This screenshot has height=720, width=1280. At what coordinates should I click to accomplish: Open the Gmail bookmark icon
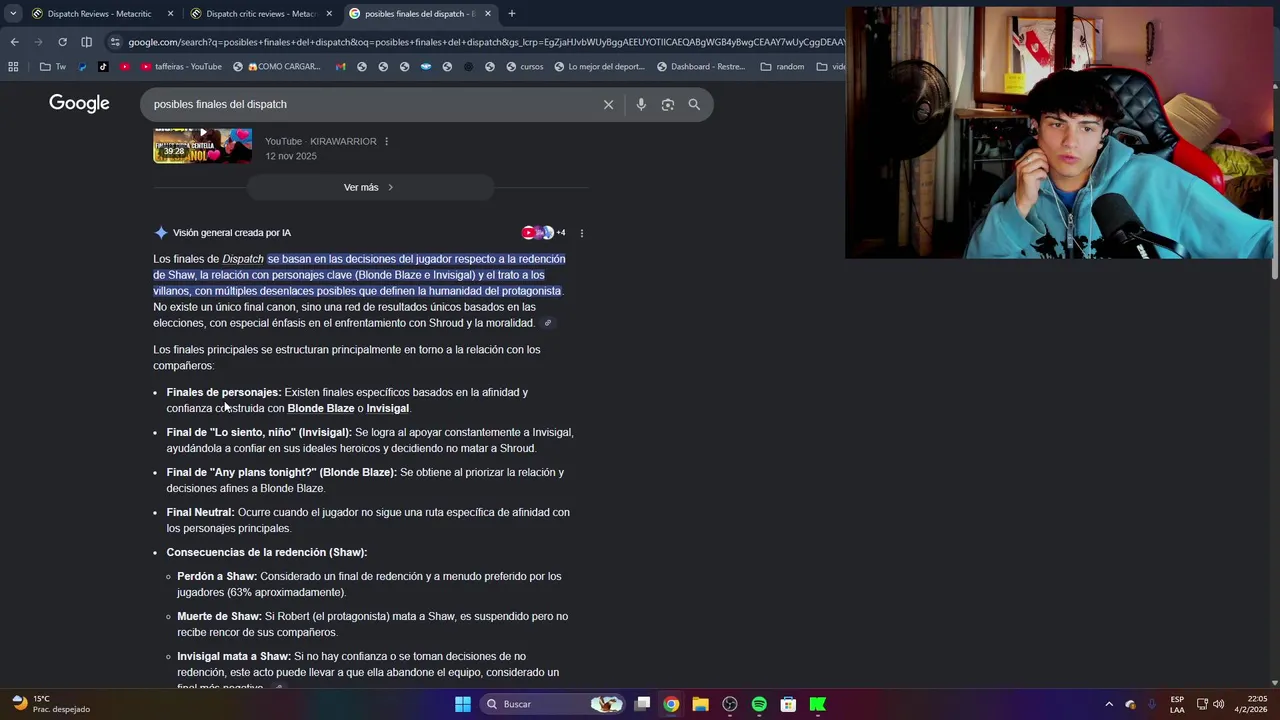point(340,67)
